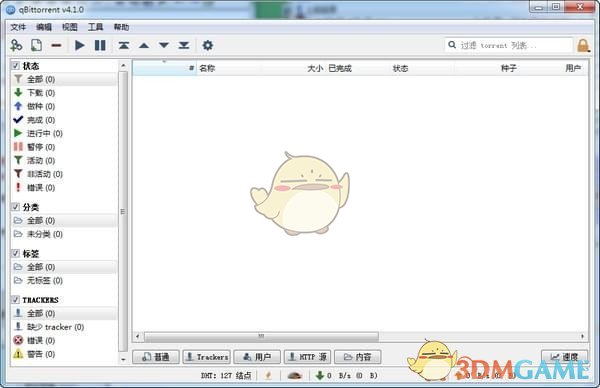The width and height of the screenshot is (600, 388).
Task: Select 未分类 (0) category filter
Action: click(x=64, y=234)
